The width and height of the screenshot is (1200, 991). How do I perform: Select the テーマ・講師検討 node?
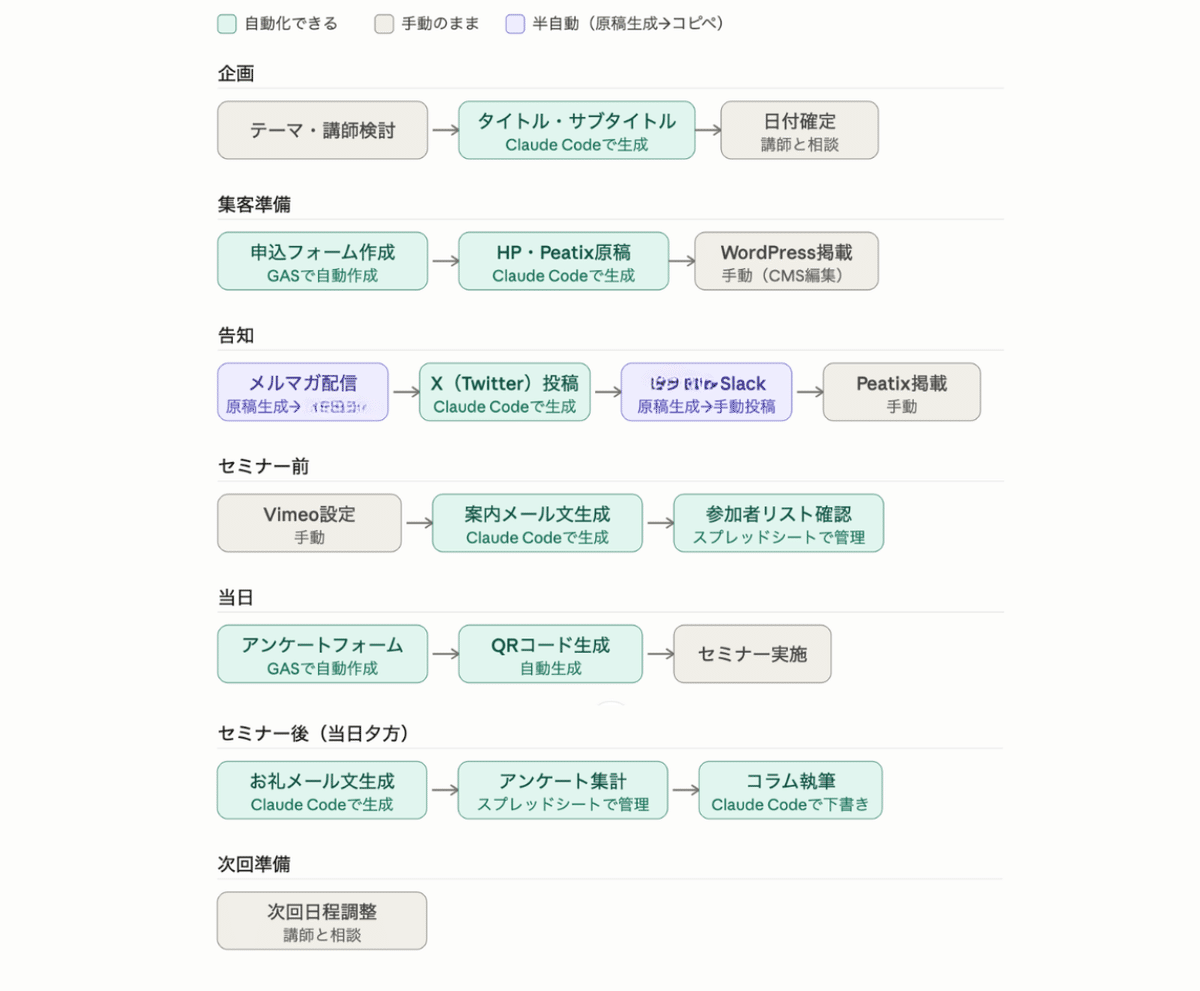(x=322, y=130)
